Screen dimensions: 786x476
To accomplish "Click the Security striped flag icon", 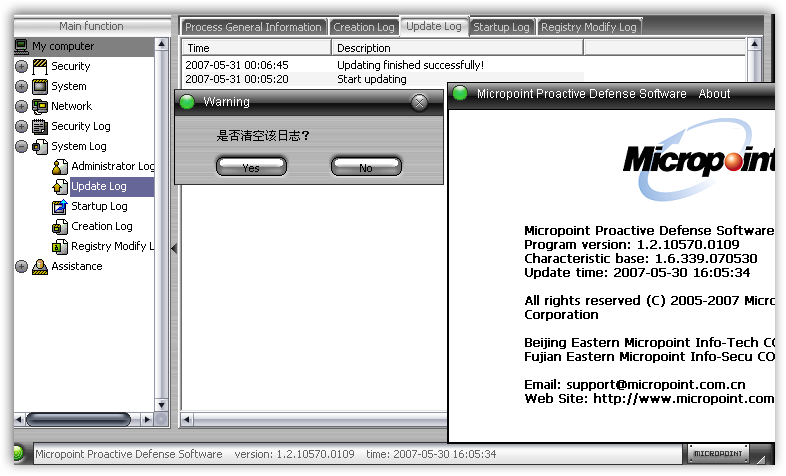I will click(x=40, y=66).
